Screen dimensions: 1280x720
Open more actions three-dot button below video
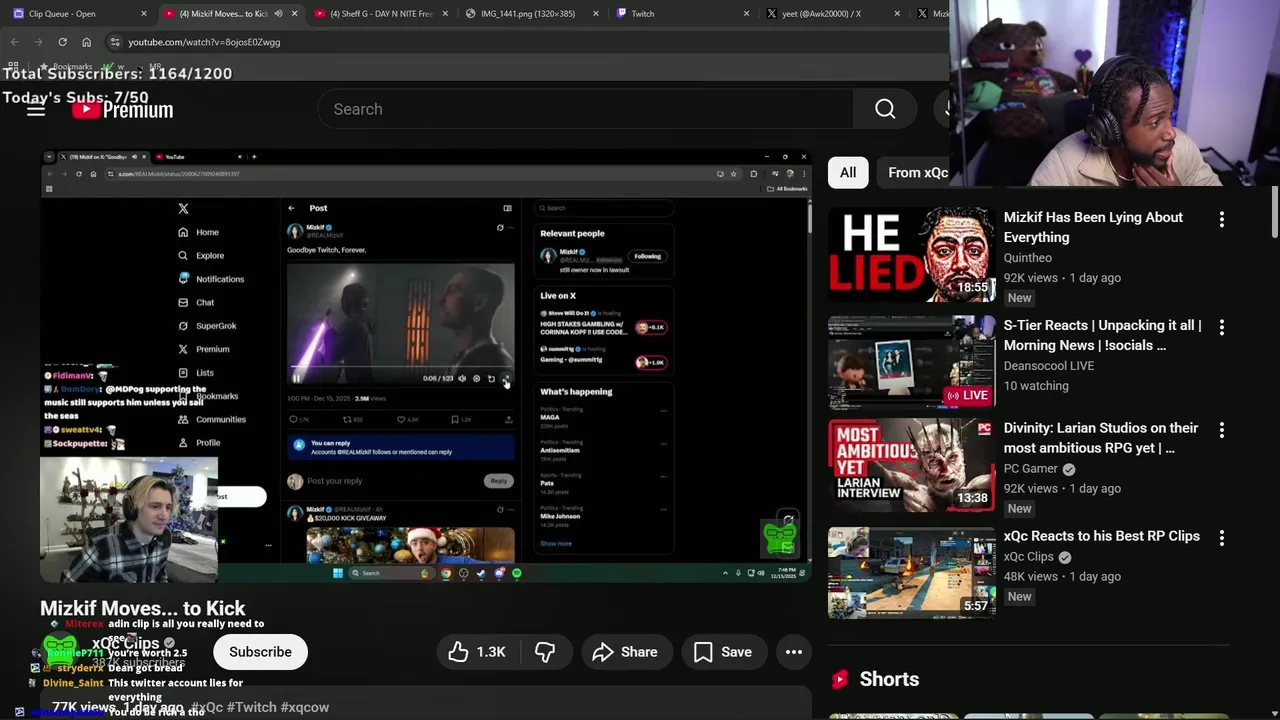[794, 652]
